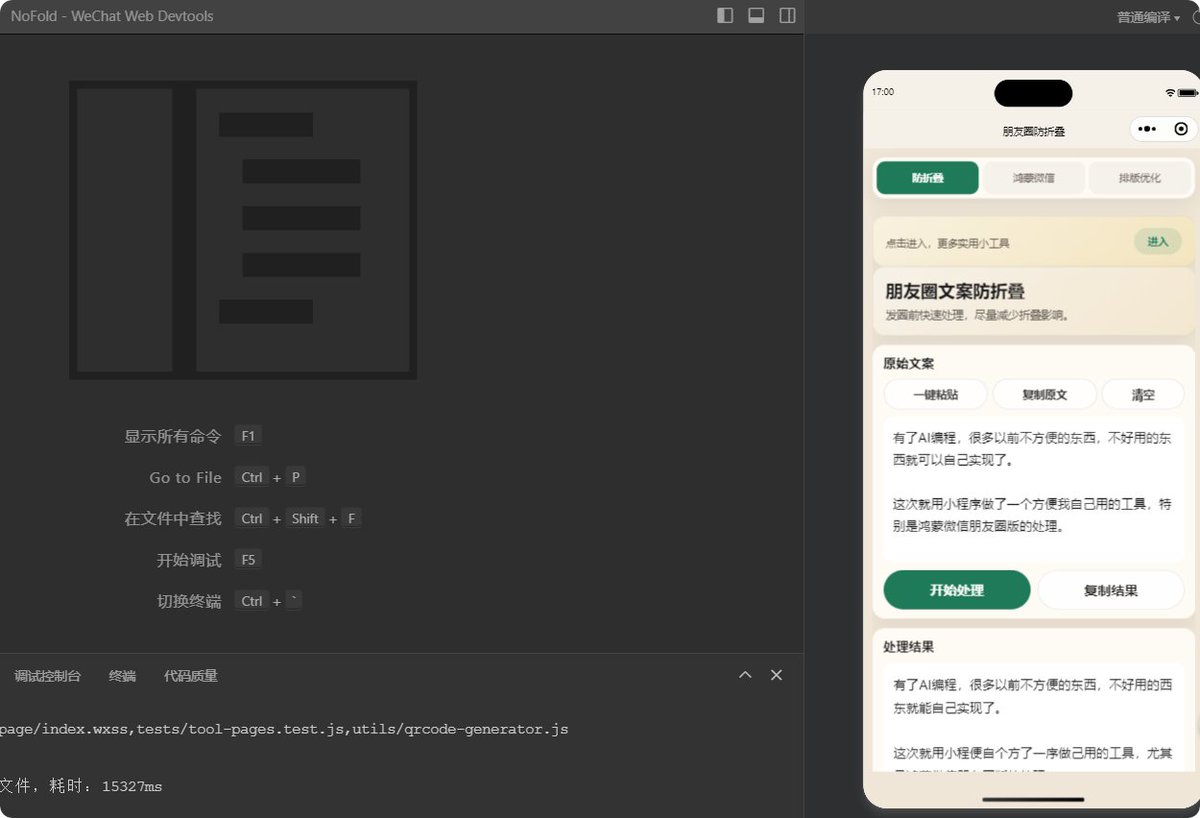
Task: Click the green 开始处理 button
Action: tap(957, 590)
